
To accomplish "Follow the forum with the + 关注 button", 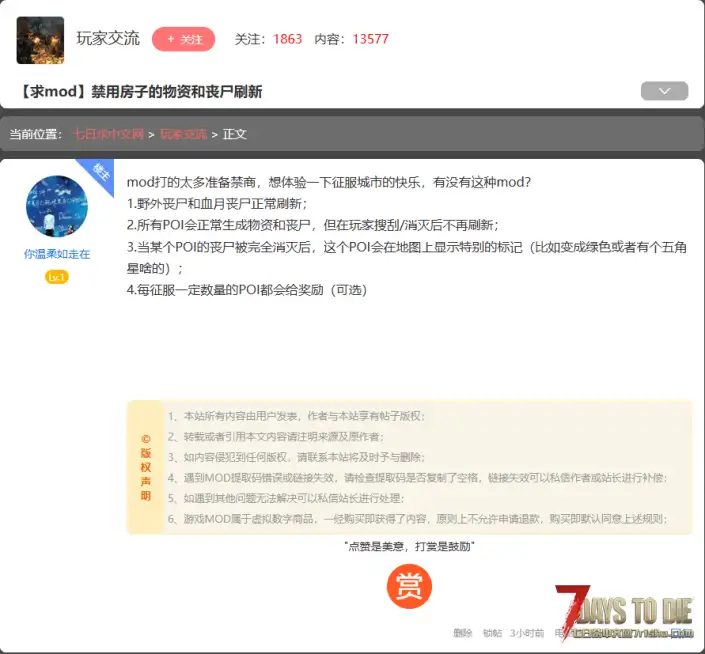I will (x=183, y=39).
